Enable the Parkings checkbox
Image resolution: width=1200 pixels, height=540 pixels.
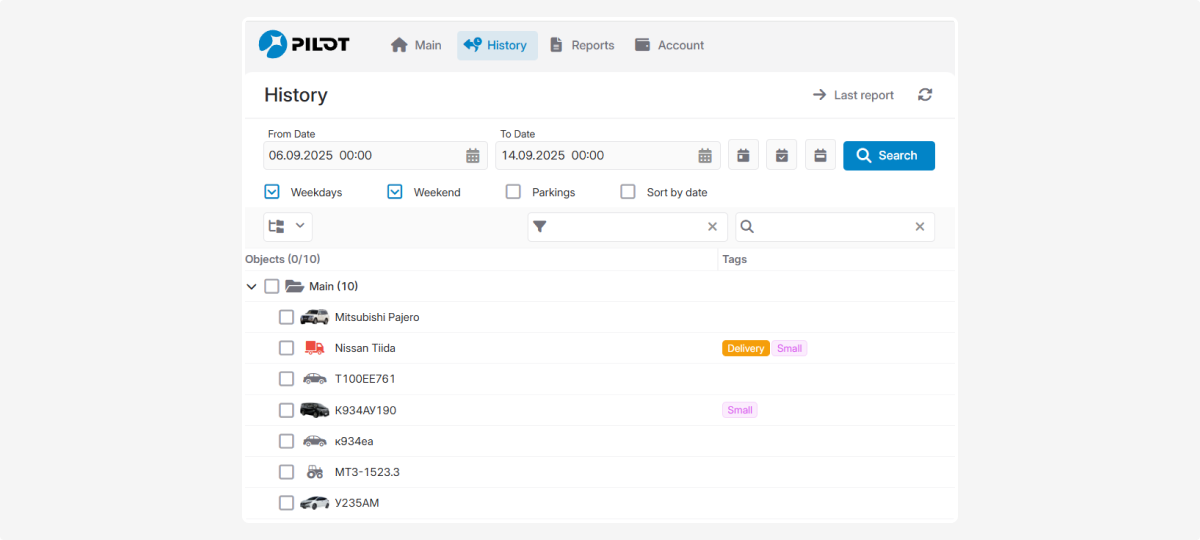coord(513,192)
